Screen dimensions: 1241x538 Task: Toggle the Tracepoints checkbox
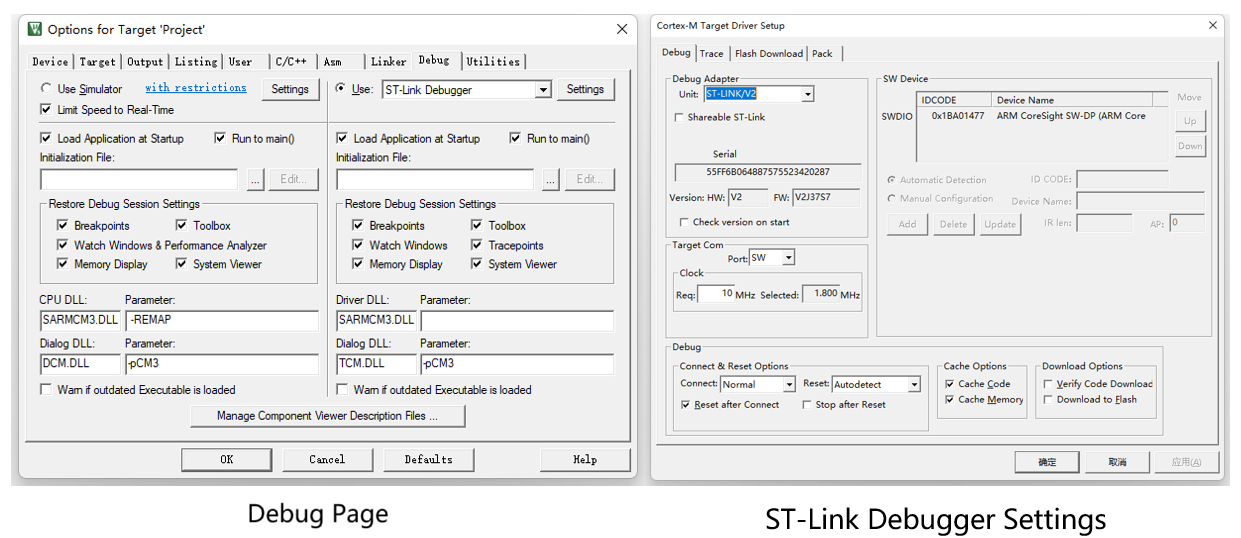pos(477,245)
